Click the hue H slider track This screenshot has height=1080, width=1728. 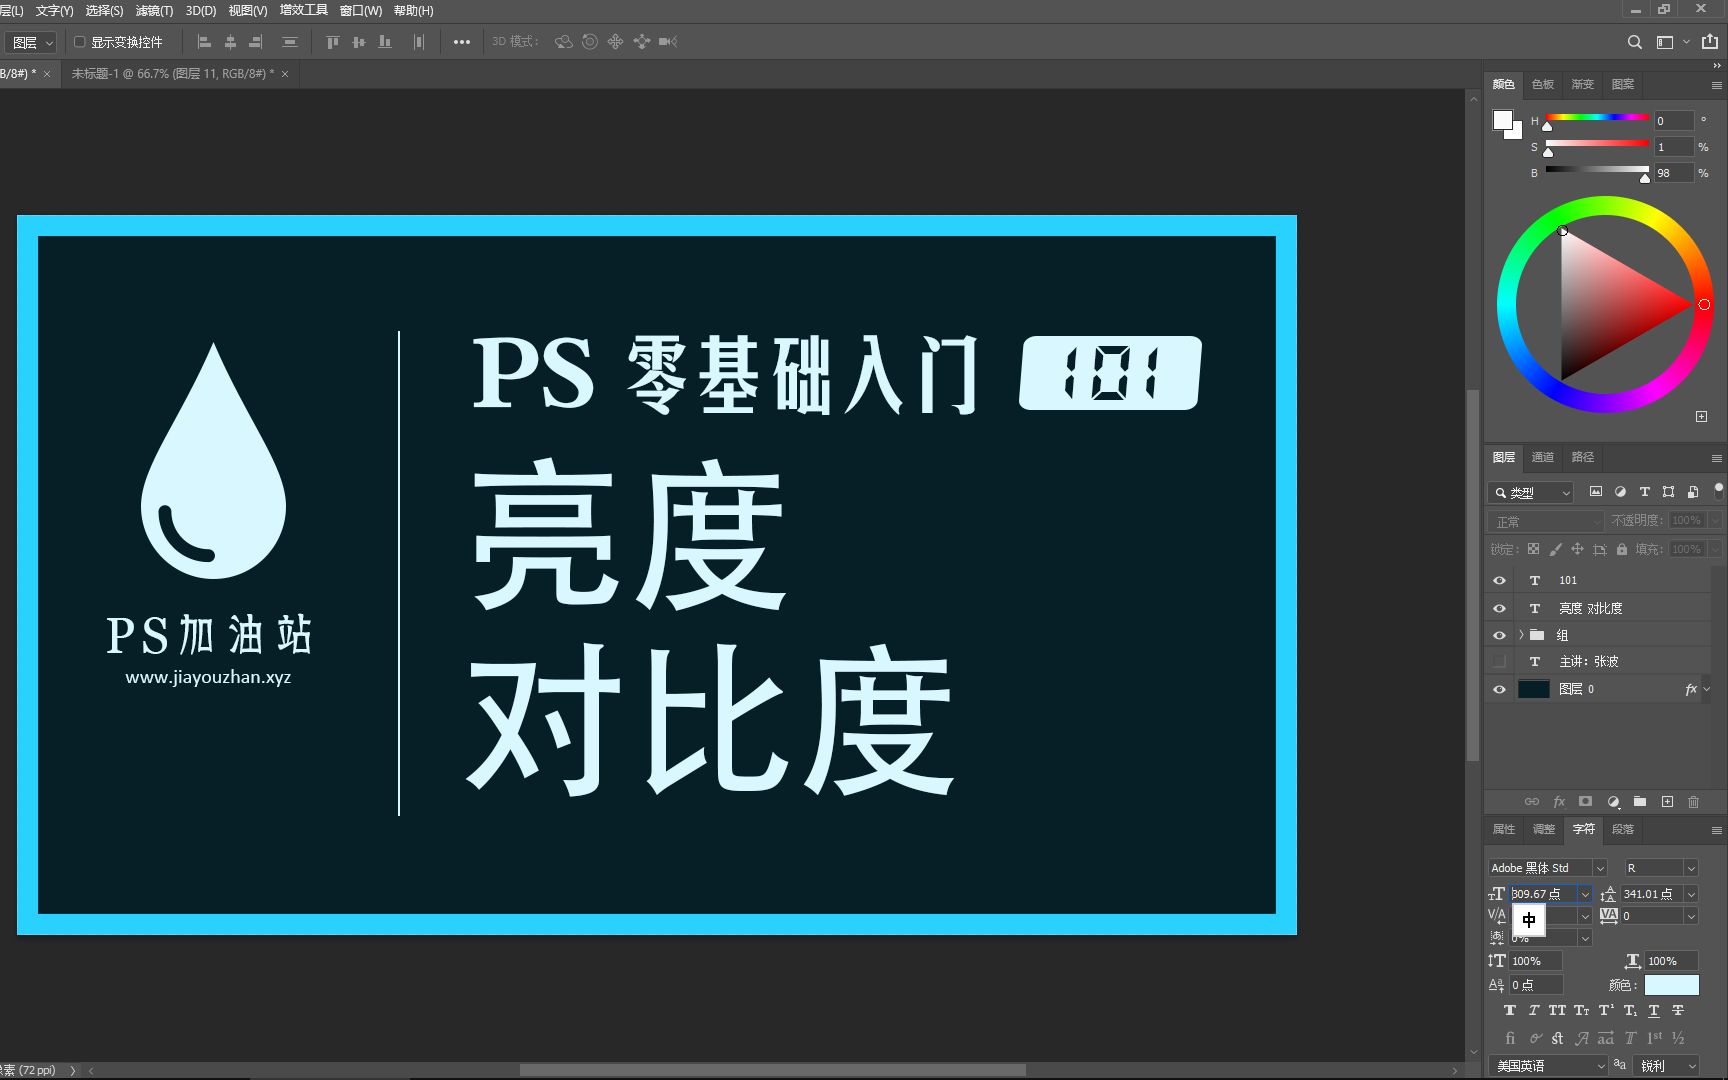click(x=1597, y=118)
